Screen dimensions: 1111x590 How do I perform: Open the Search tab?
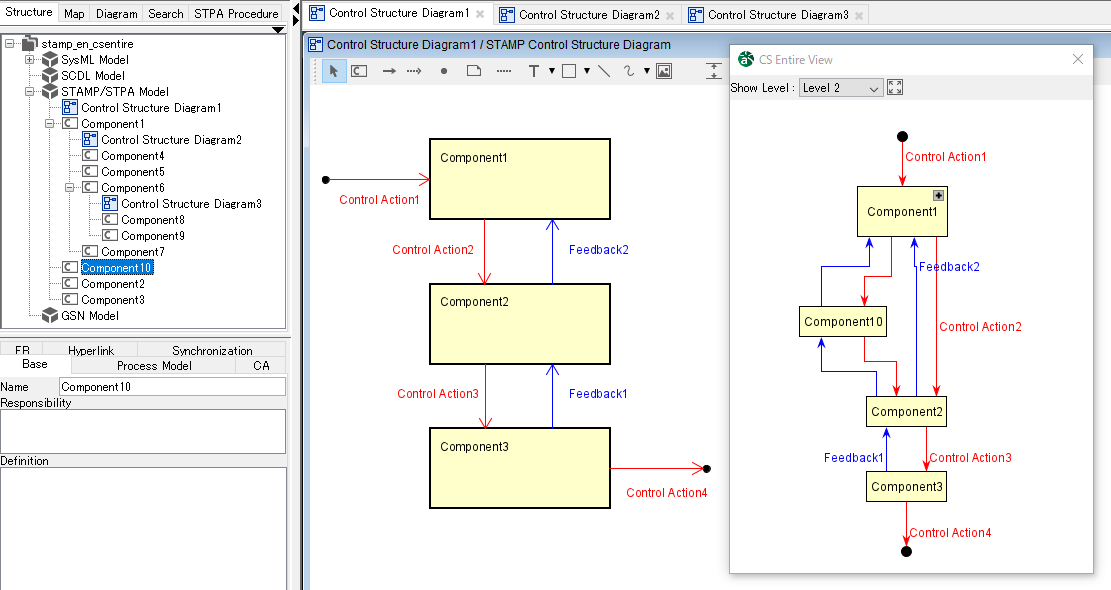tap(166, 13)
